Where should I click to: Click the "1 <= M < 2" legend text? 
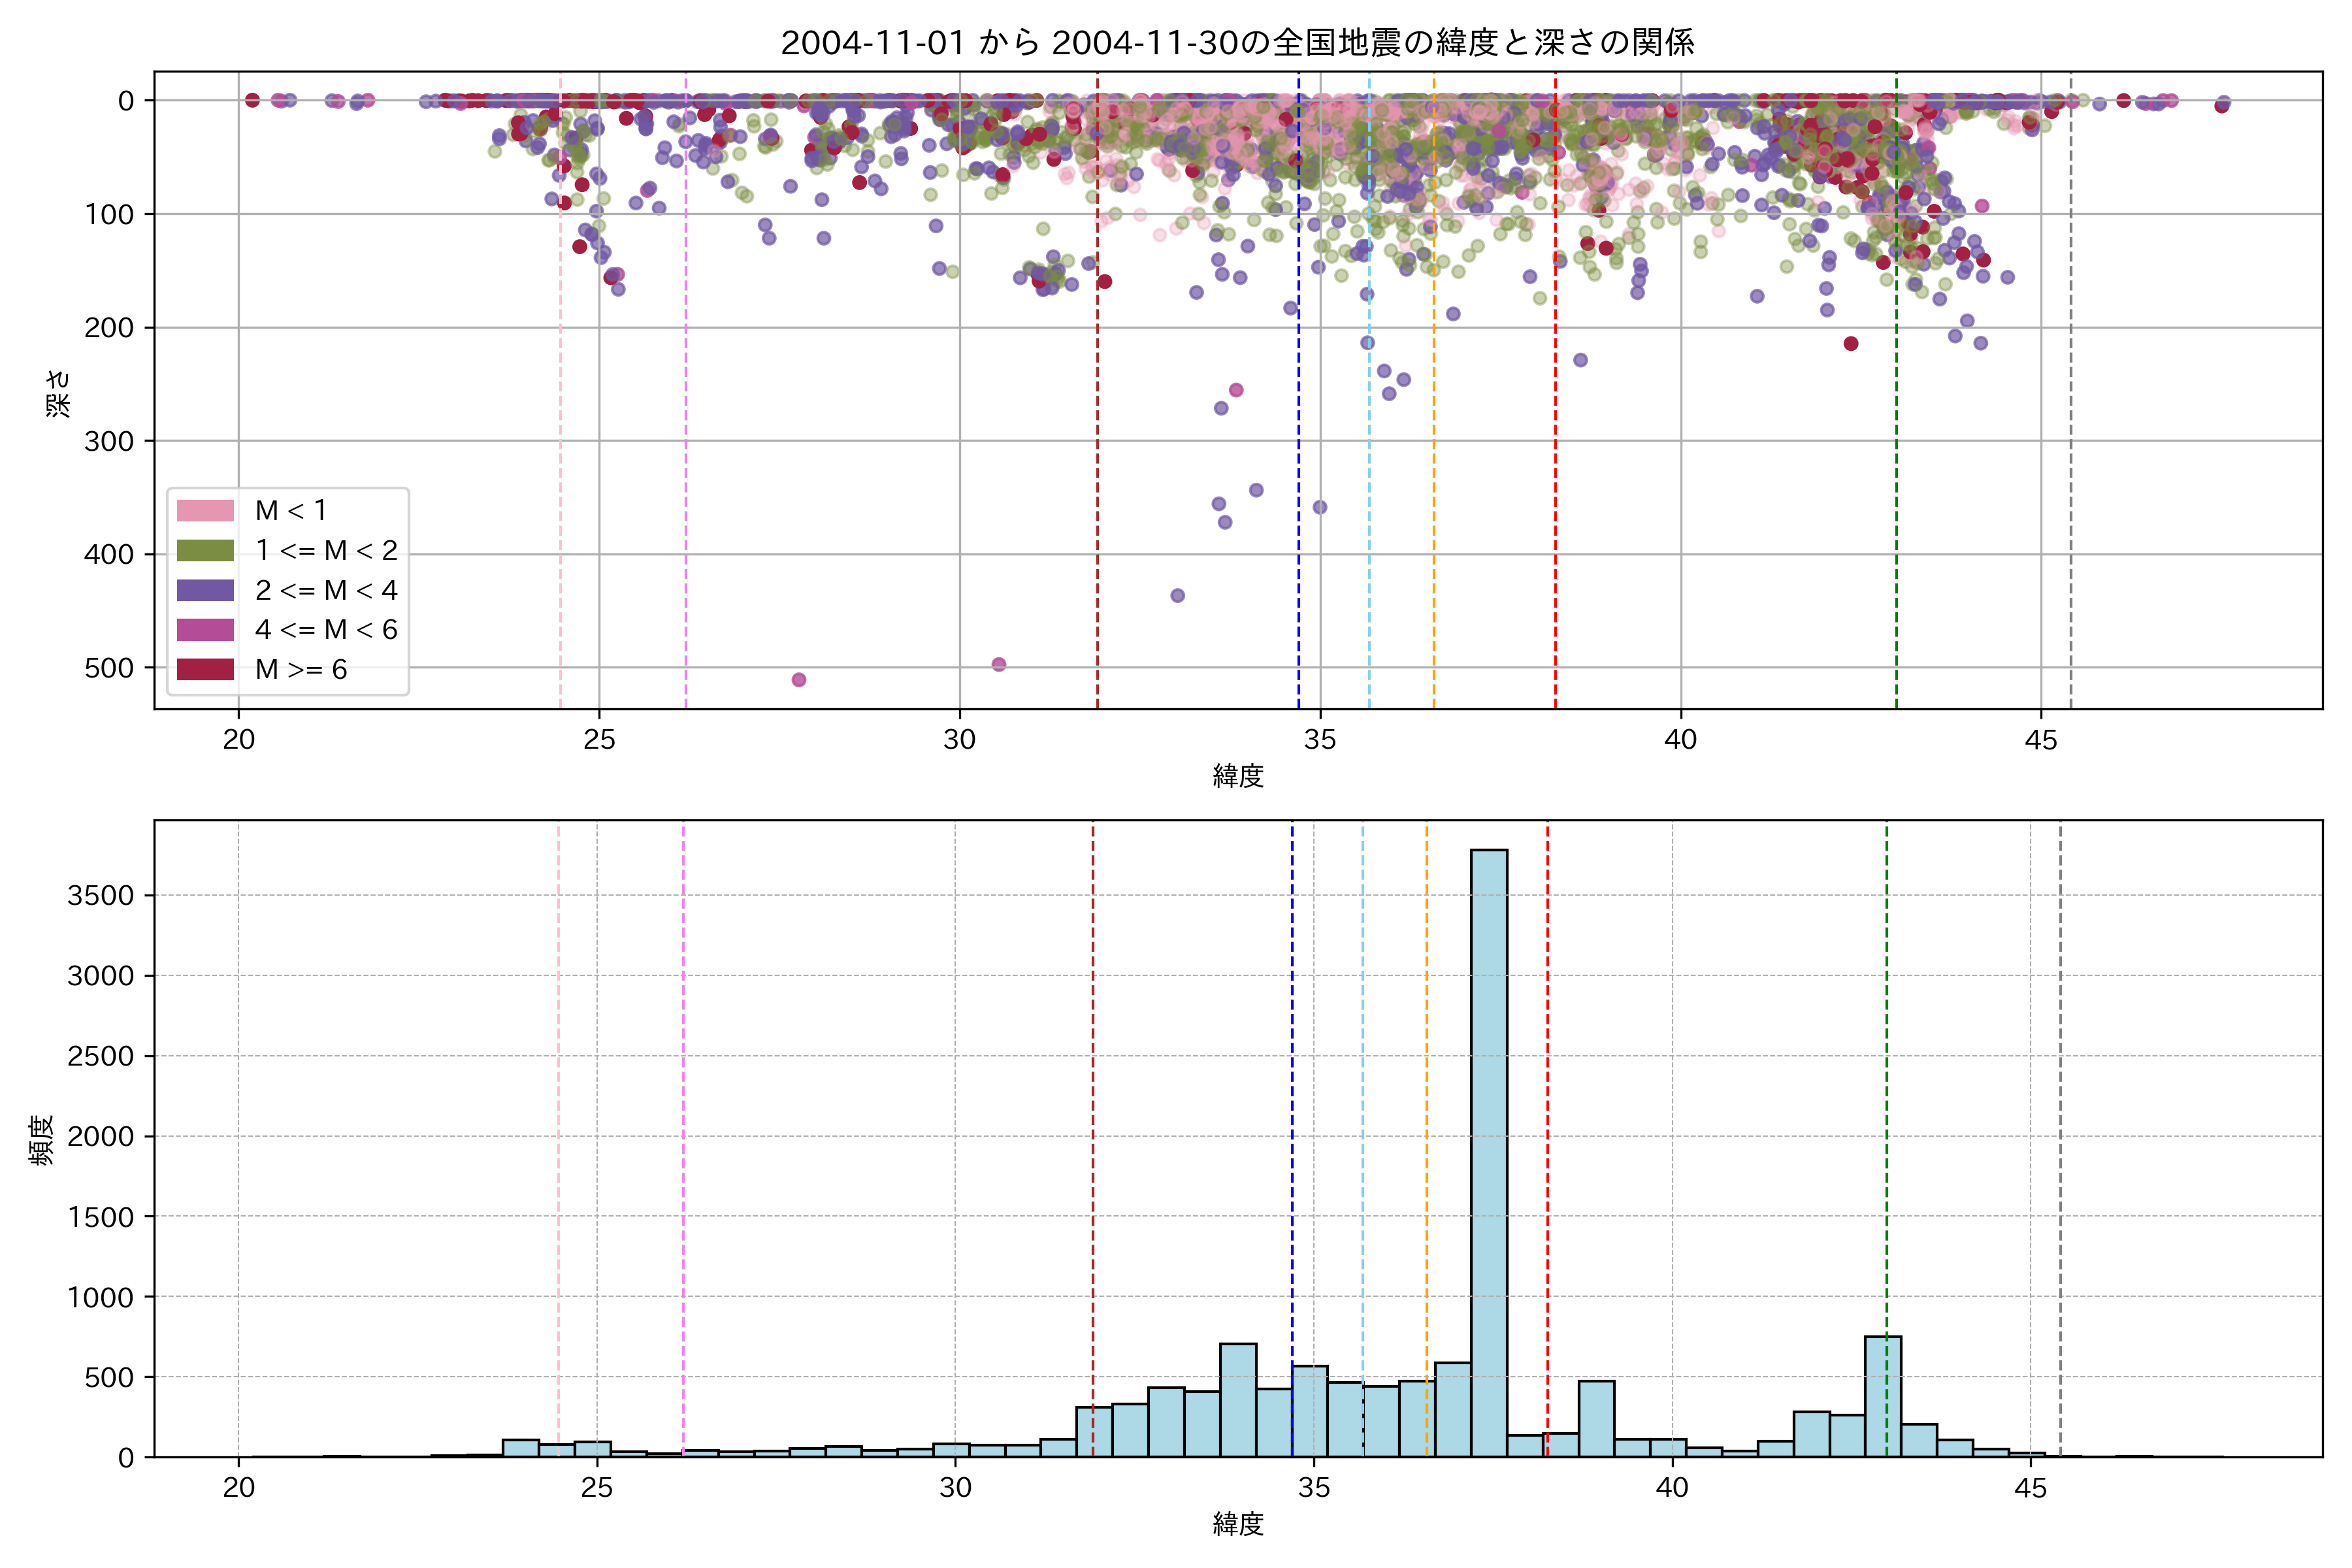[326, 551]
